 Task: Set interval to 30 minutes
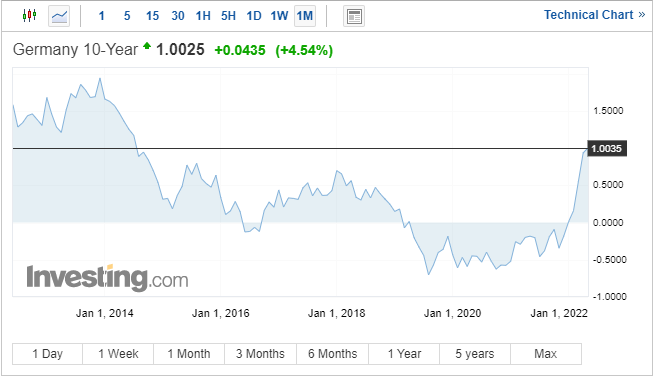(x=178, y=16)
